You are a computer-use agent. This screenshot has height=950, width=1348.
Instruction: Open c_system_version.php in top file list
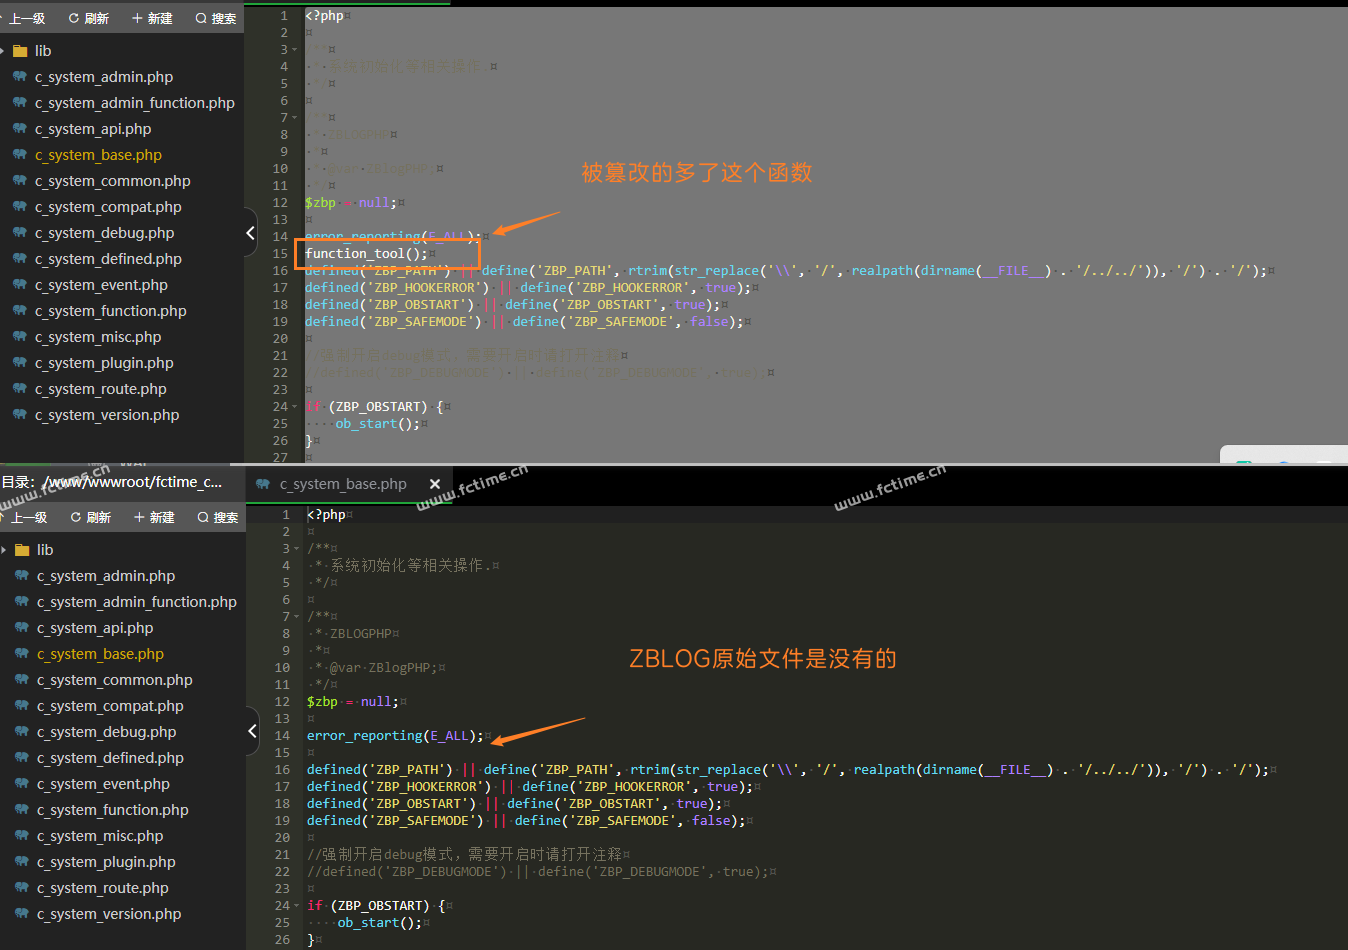tap(107, 415)
